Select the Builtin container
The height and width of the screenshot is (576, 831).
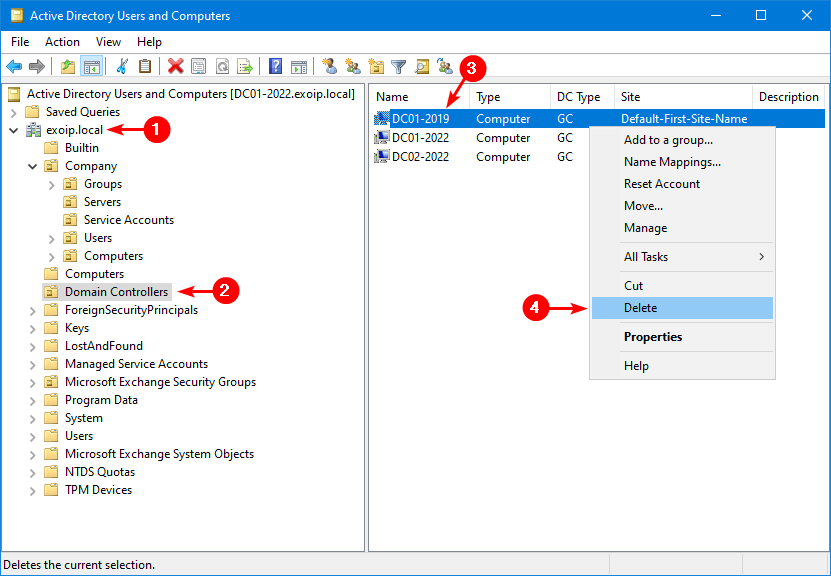coord(82,148)
